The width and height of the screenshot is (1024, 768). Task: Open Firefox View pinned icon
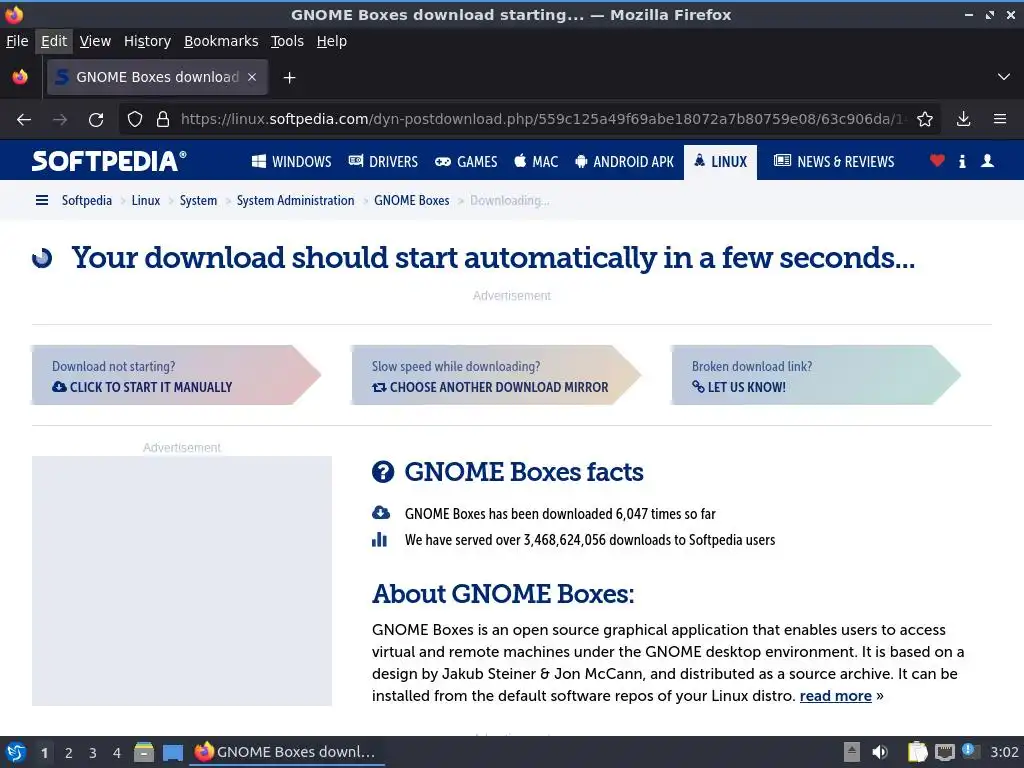tap(20, 77)
